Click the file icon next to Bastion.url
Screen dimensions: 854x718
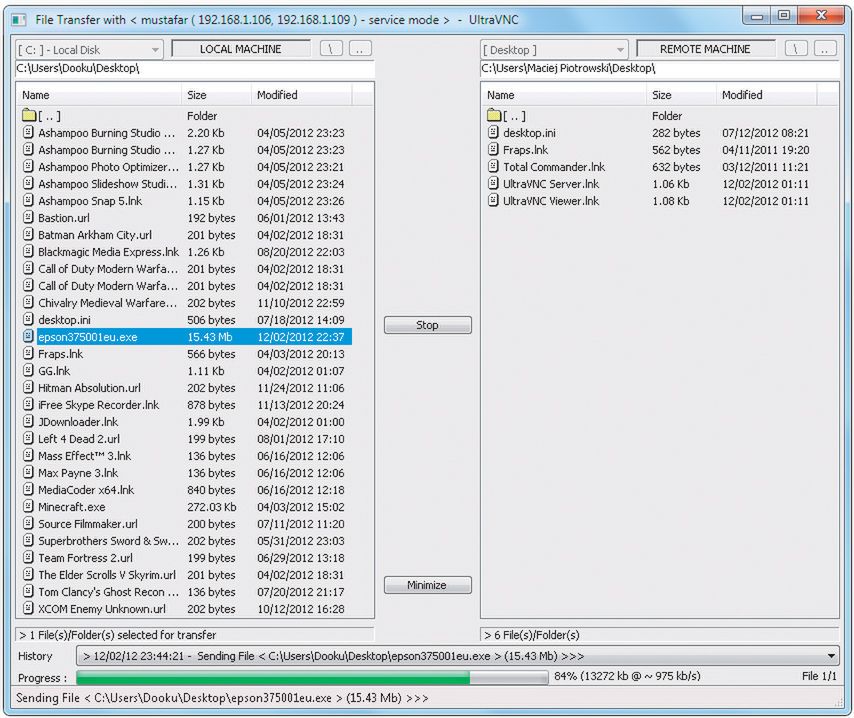coord(28,217)
